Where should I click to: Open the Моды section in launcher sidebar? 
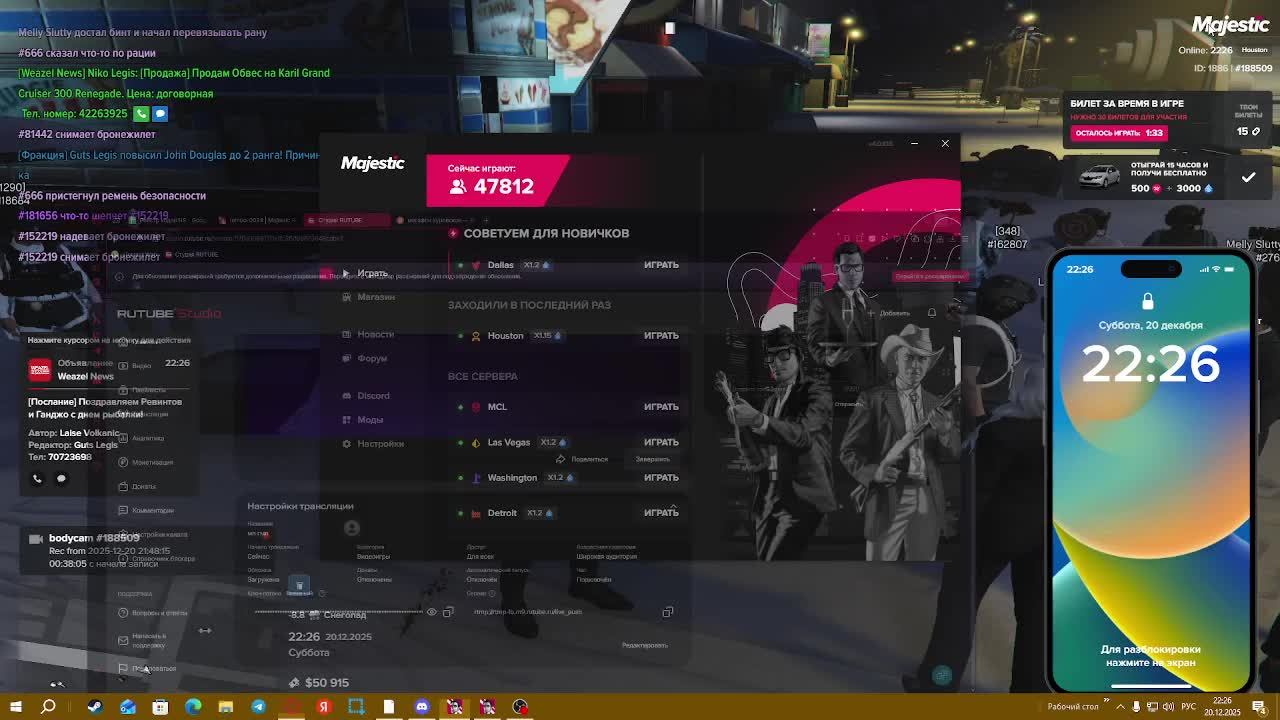[363, 420]
